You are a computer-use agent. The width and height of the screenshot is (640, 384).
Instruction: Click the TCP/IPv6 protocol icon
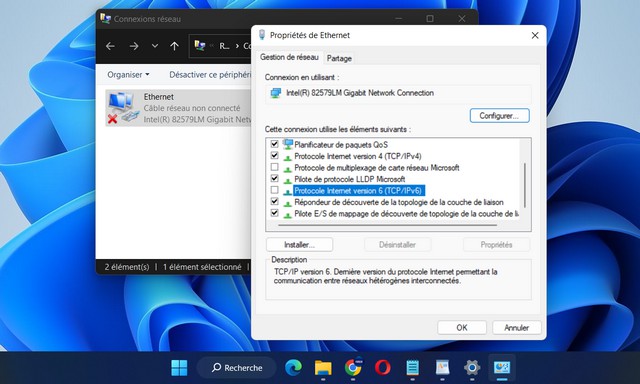coord(288,191)
